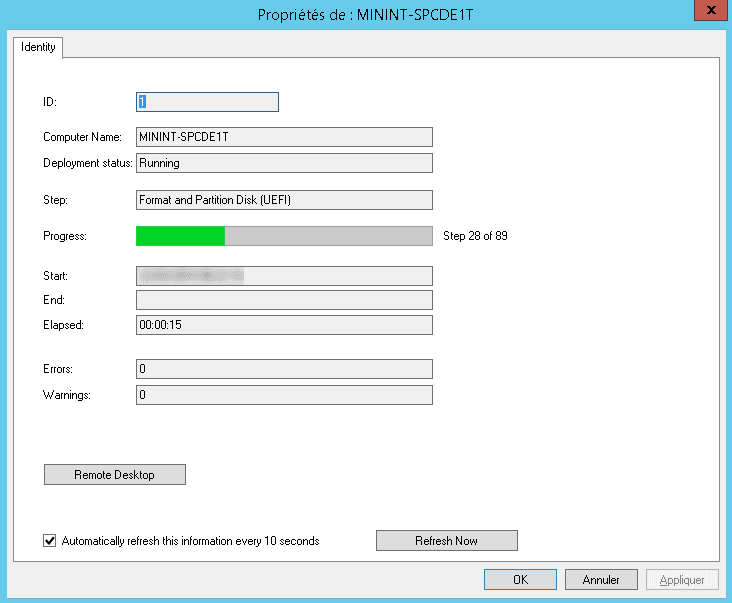Click the 'Elapsed:' label
The width and height of the screenshot is (732, 603).
coord(63,325)
